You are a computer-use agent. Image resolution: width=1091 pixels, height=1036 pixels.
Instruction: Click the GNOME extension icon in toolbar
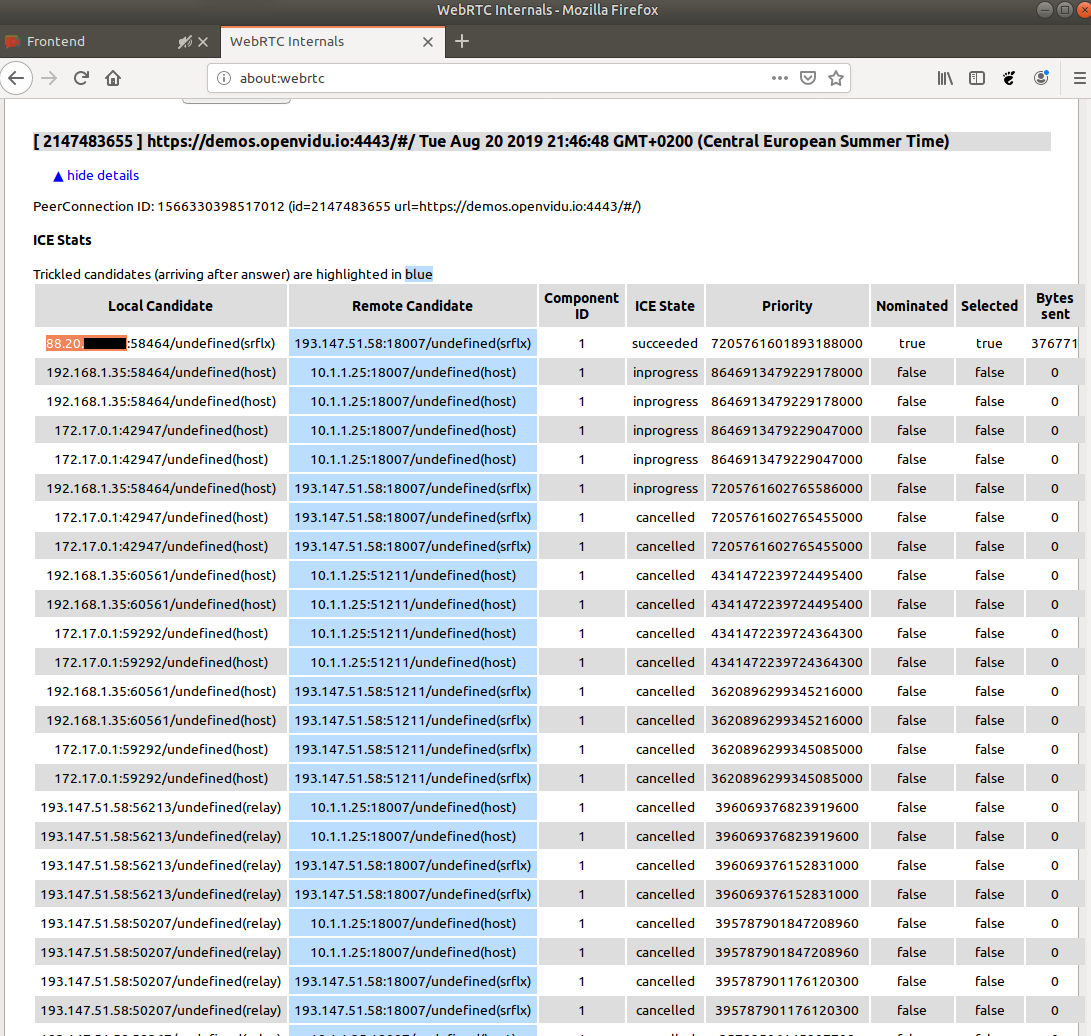[x=1008, y=77]
